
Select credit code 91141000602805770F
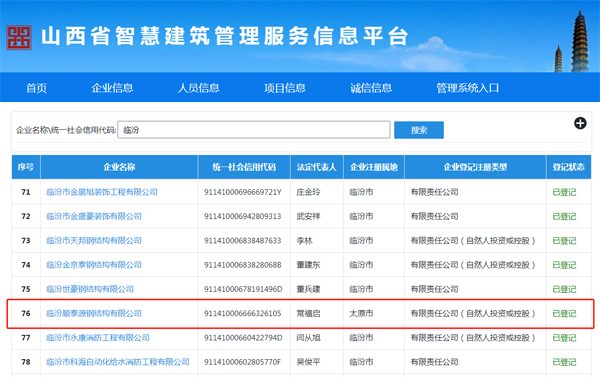[x=243, y=362]
